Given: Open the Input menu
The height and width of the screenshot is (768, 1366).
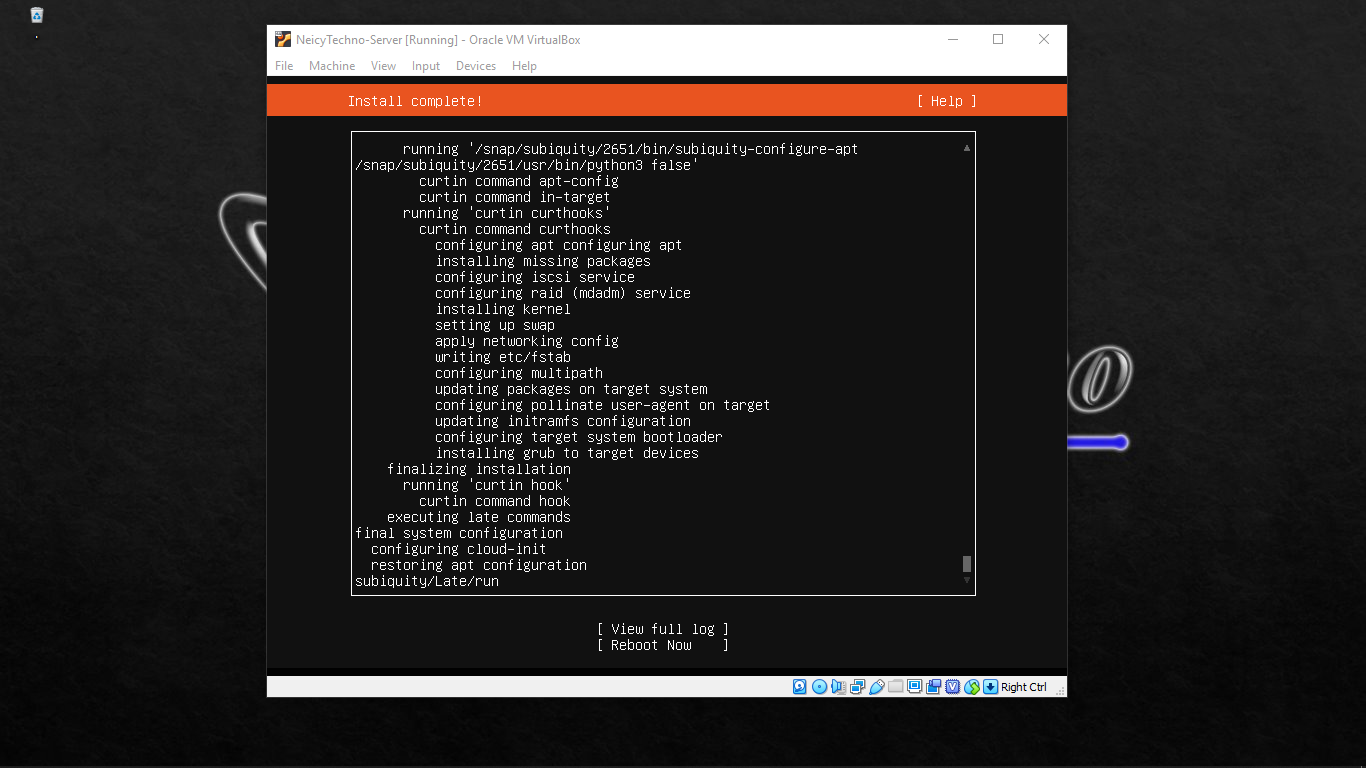Looking at the screenshot, I should pos(426,66).
